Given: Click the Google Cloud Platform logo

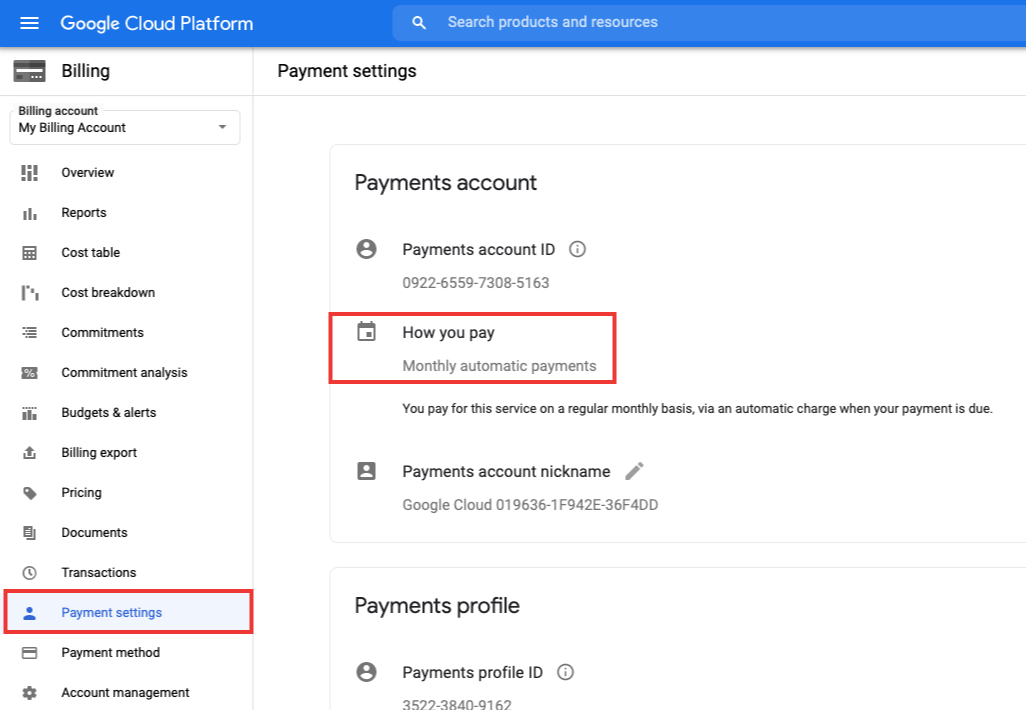Looking at the screenshot, I should (157, 24).
